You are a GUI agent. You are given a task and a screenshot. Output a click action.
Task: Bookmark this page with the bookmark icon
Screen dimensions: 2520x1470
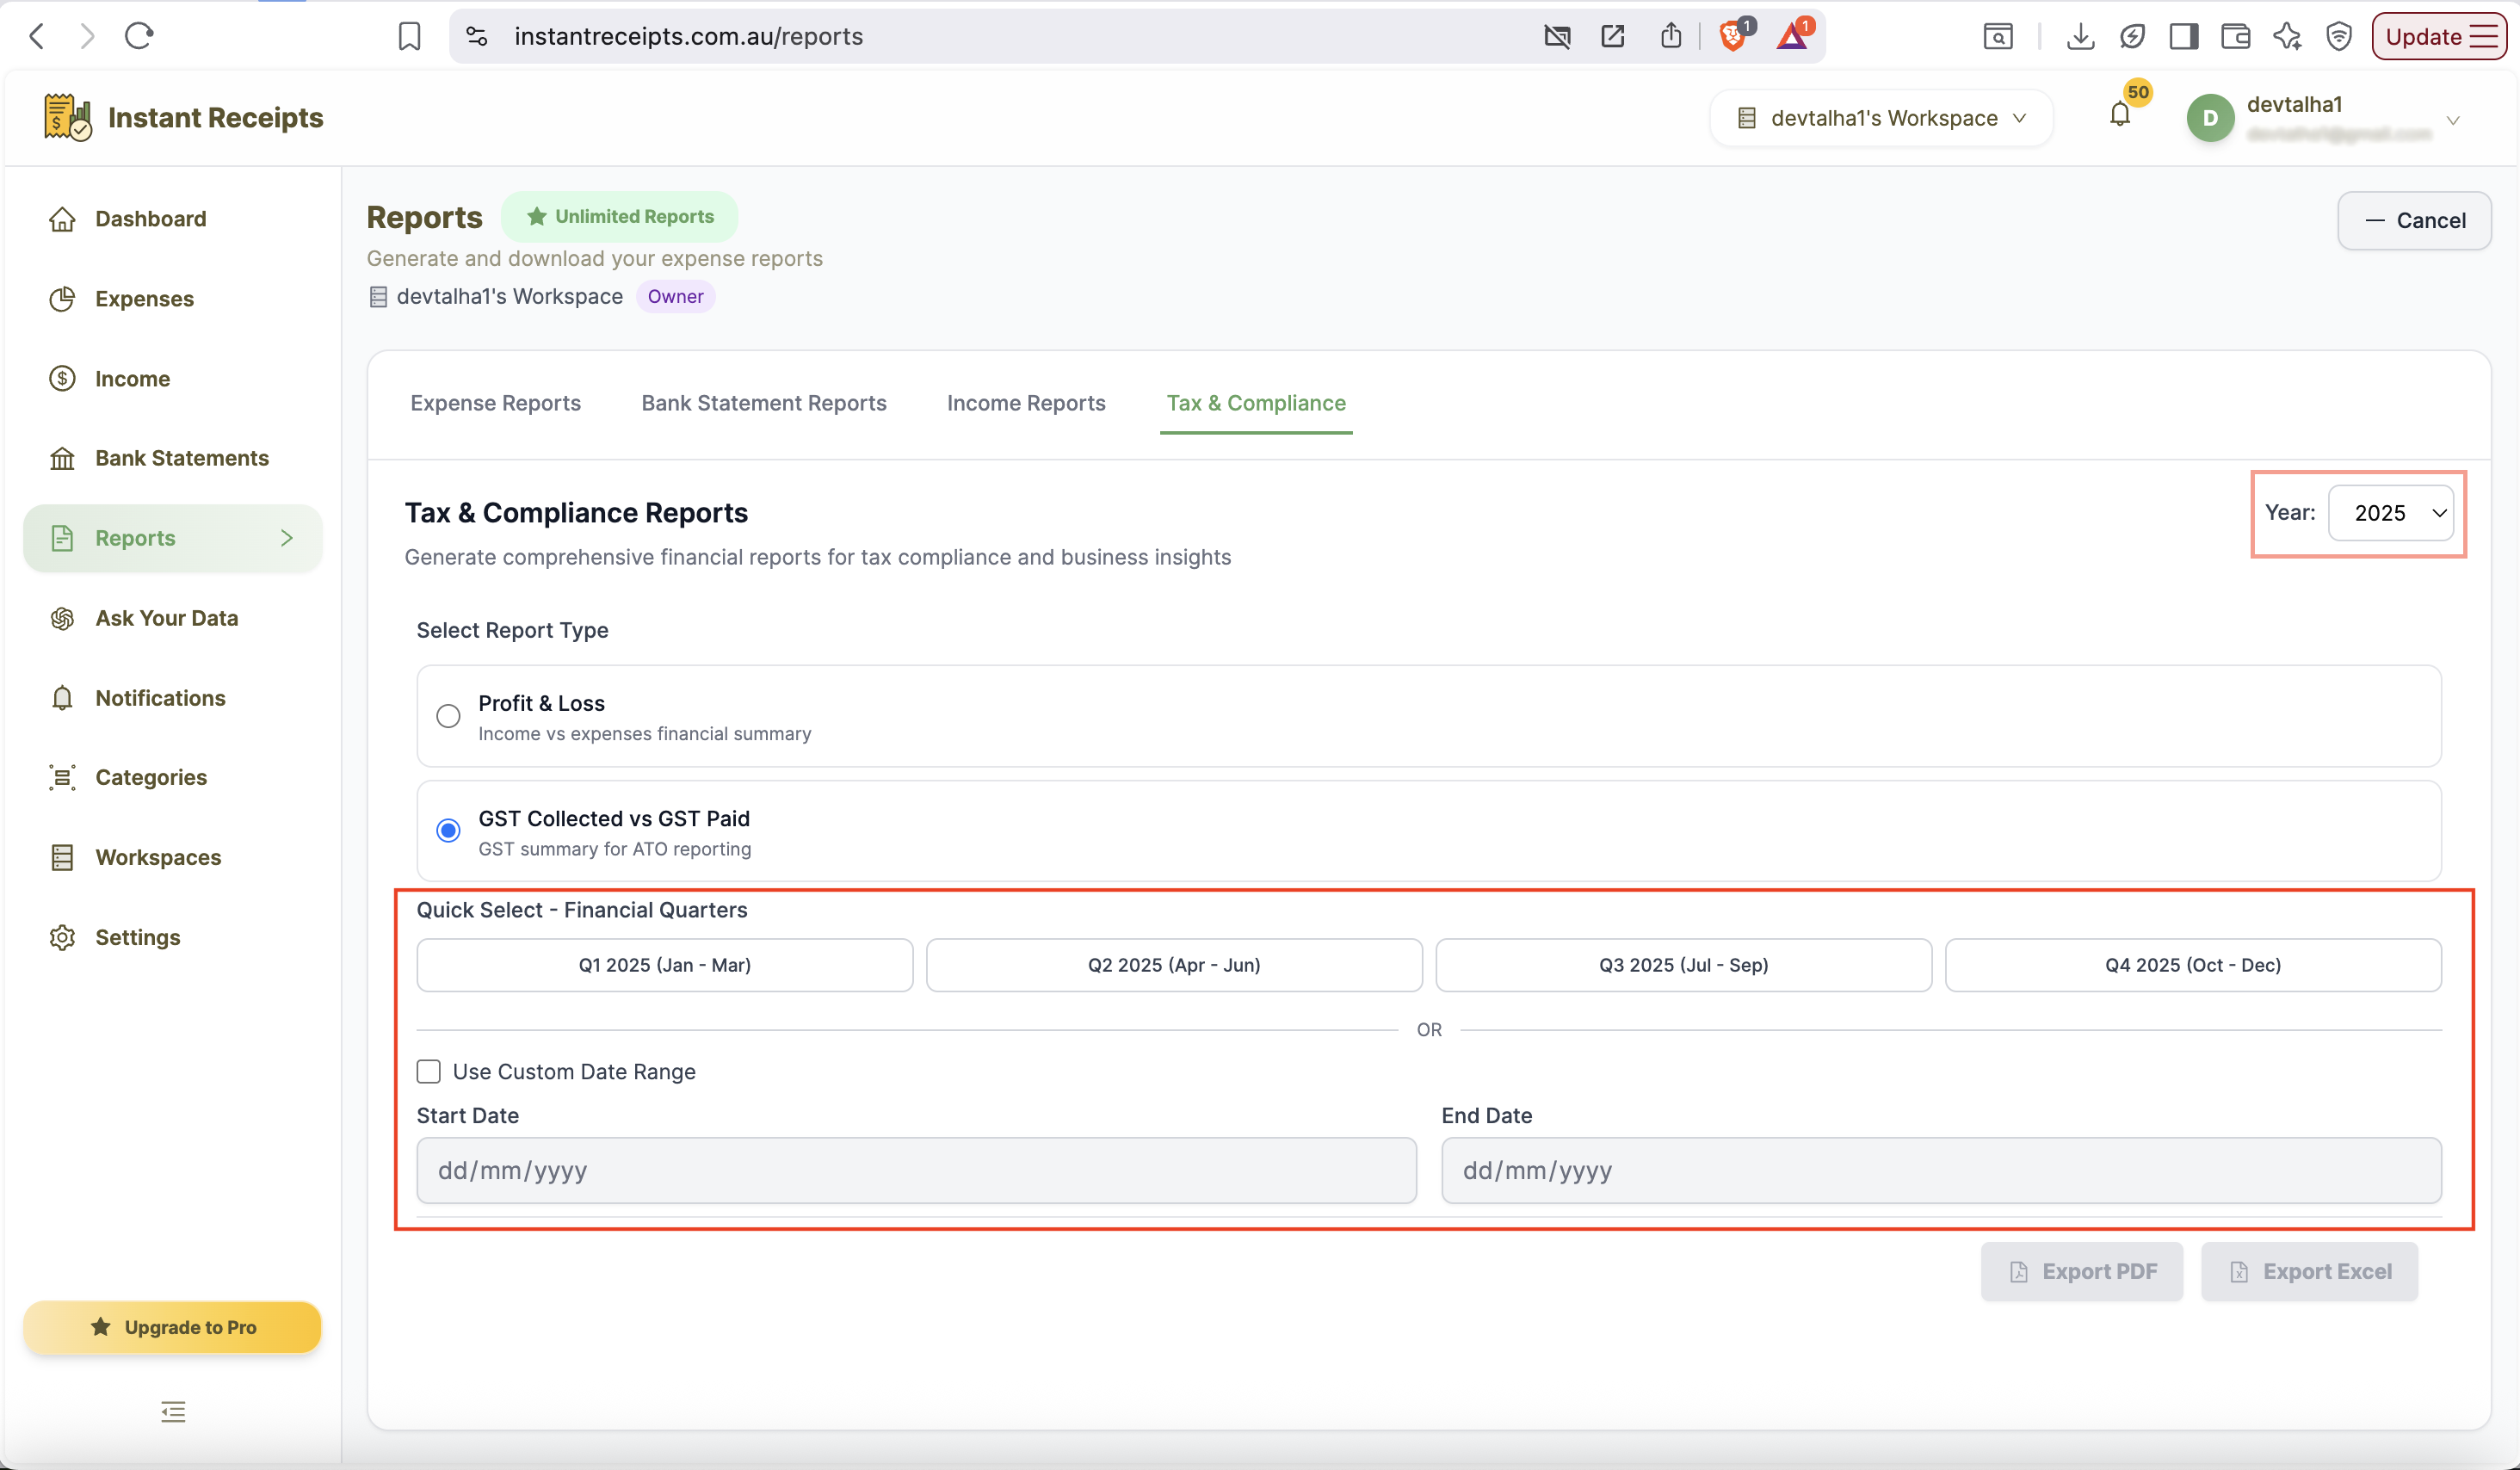coord(409,37)
